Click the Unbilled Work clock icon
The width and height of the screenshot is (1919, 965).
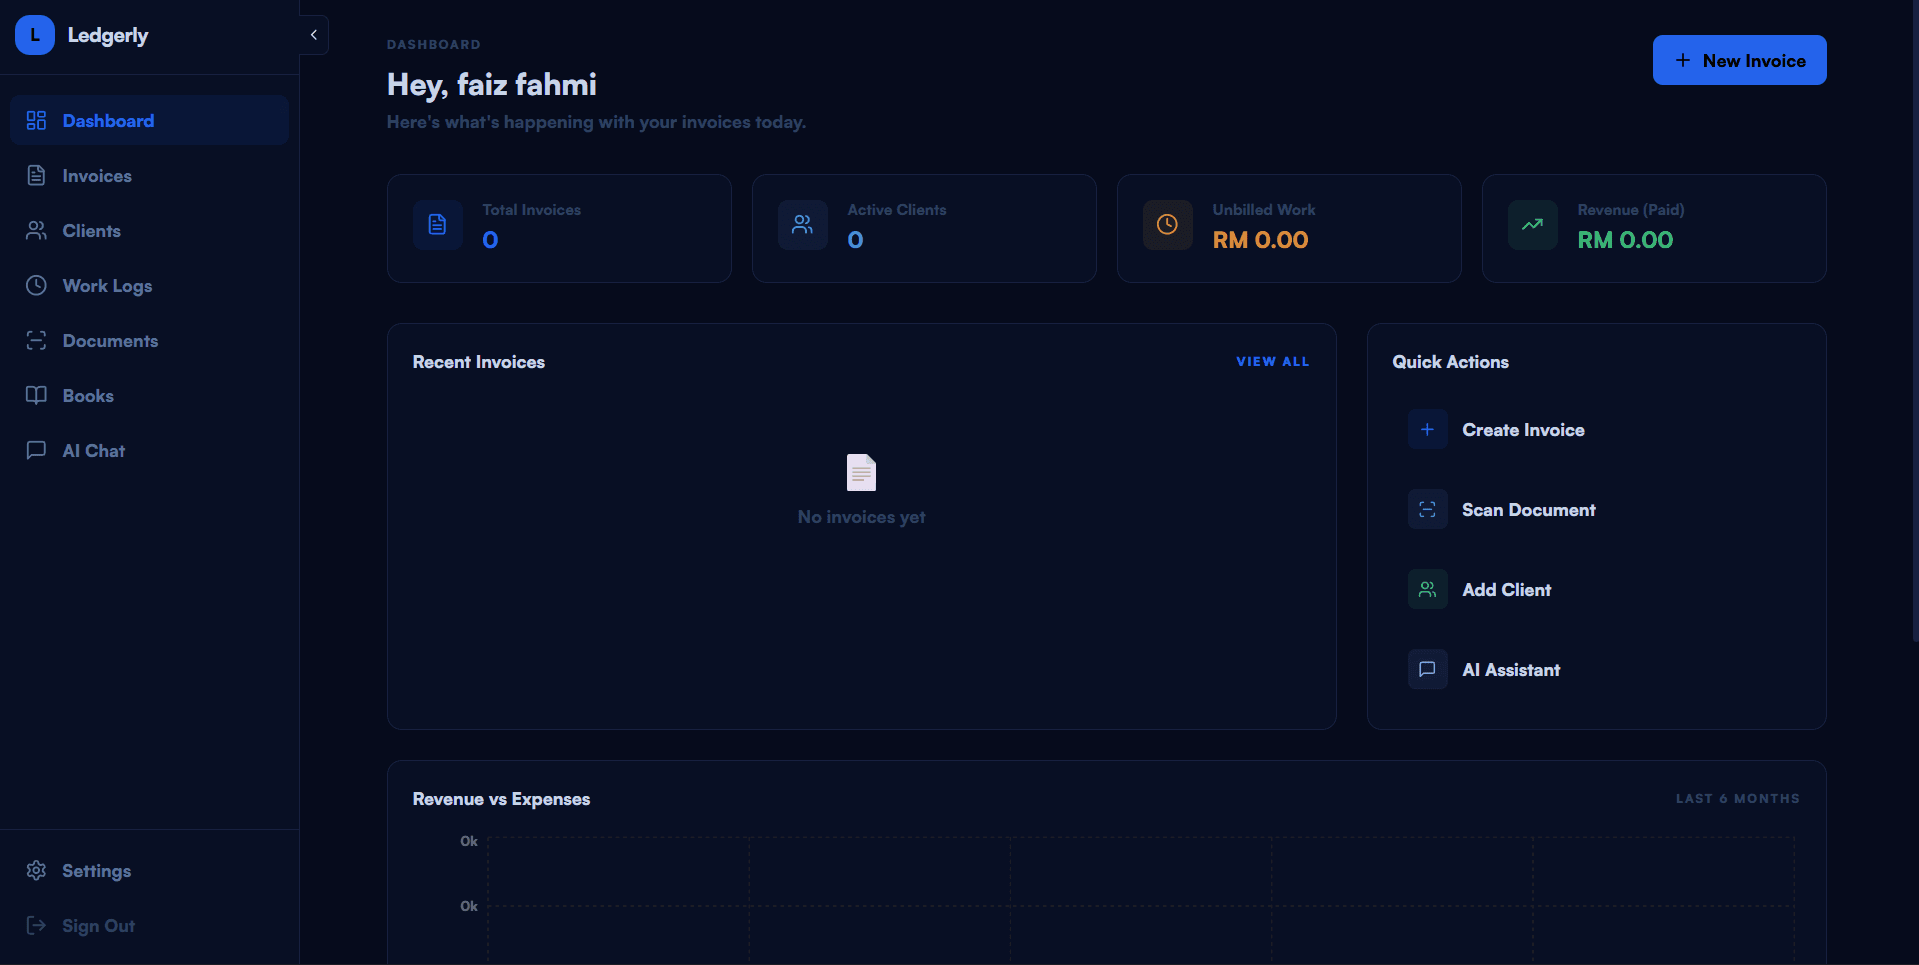click(x=1168, y=225)
